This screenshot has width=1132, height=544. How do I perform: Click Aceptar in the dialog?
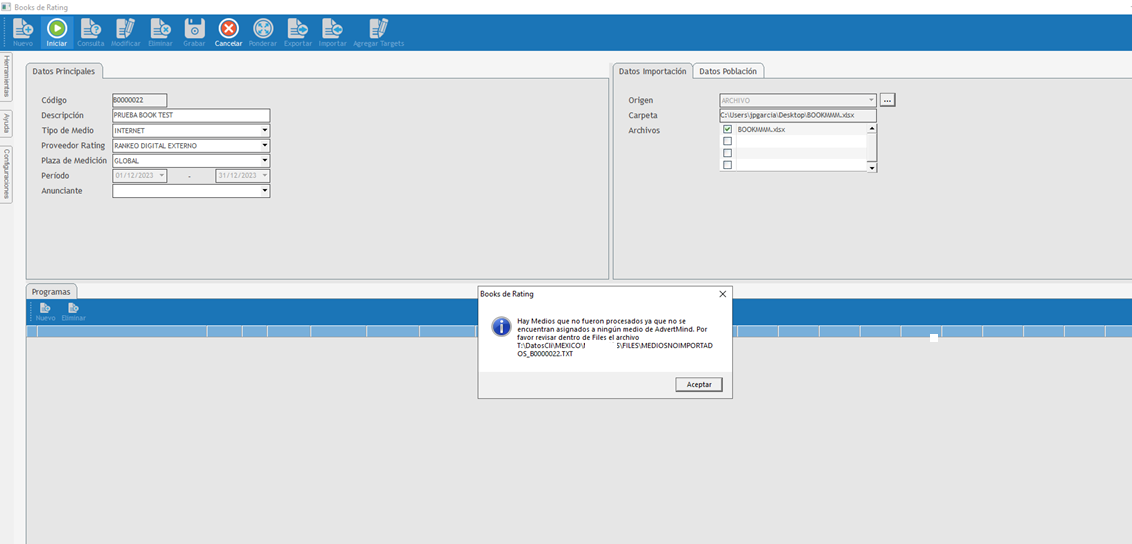click(x=699, y=385)
